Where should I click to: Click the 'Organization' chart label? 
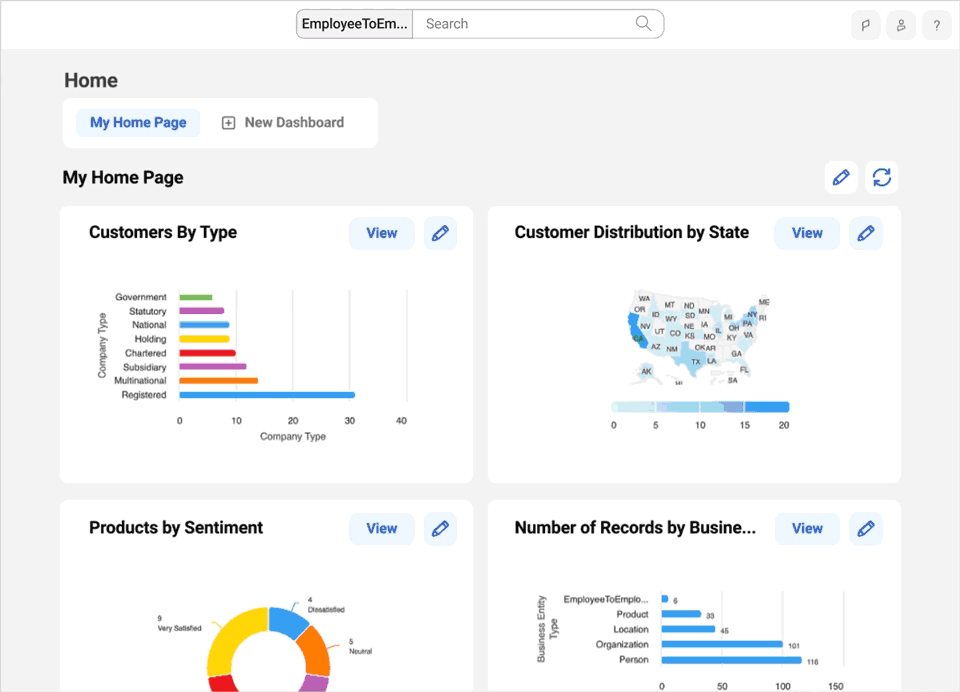pyautogui.click(x=622, y=644)
